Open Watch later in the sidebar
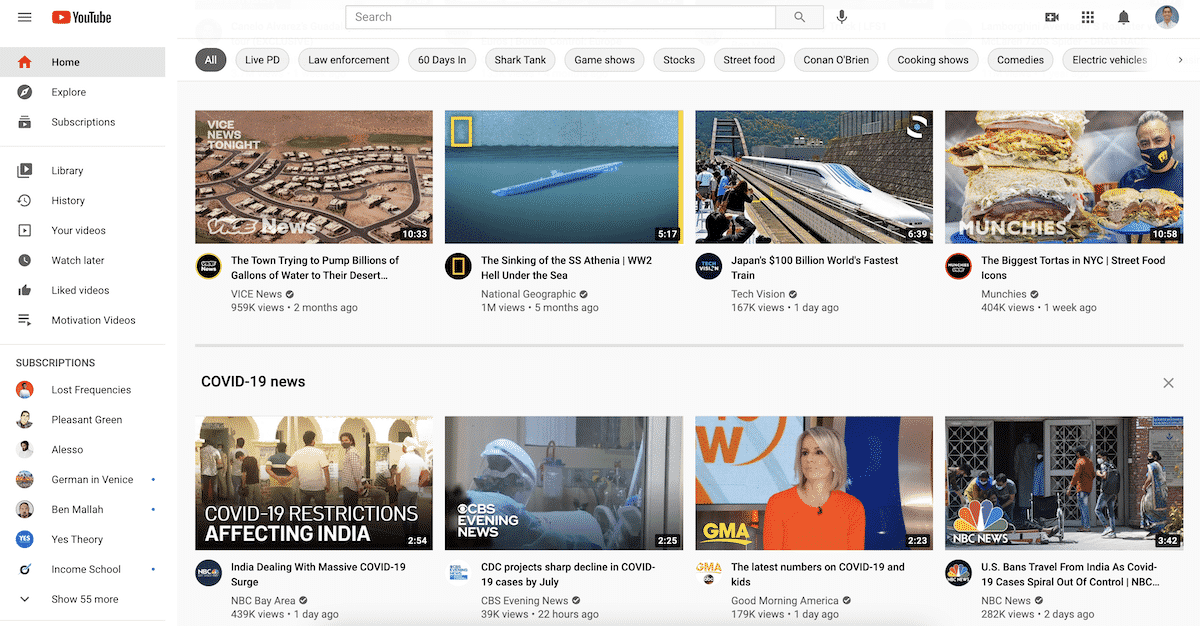The height and width of the screenshot is (626, 1200). tap(83, 261)
